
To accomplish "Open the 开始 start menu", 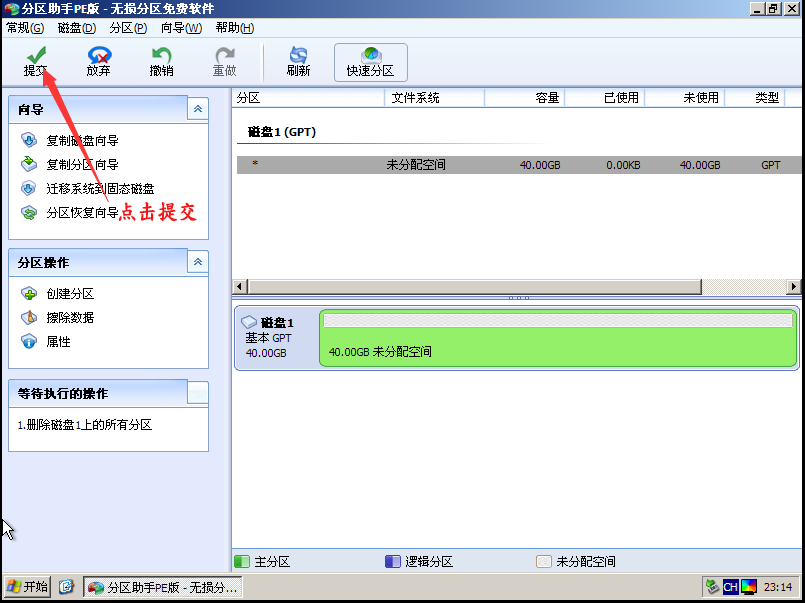I will click(x=28, y=587).
